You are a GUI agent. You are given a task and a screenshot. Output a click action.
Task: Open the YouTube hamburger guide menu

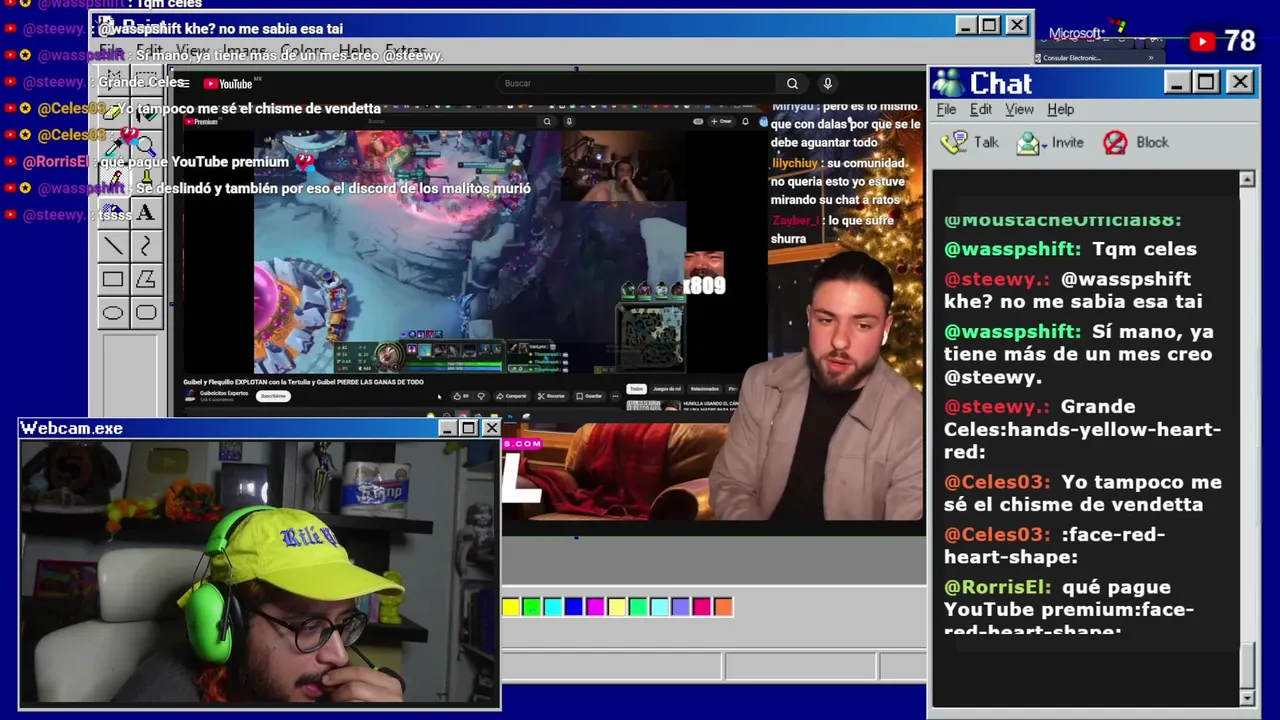click(186, 84)
